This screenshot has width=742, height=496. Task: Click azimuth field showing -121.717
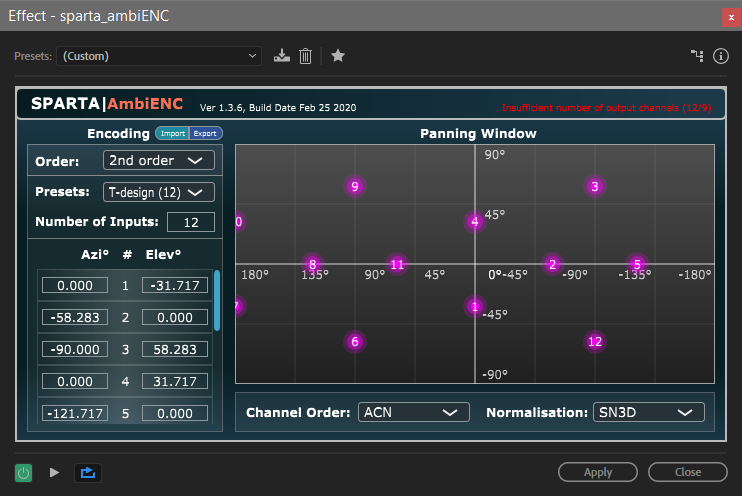tap(75, 413)
